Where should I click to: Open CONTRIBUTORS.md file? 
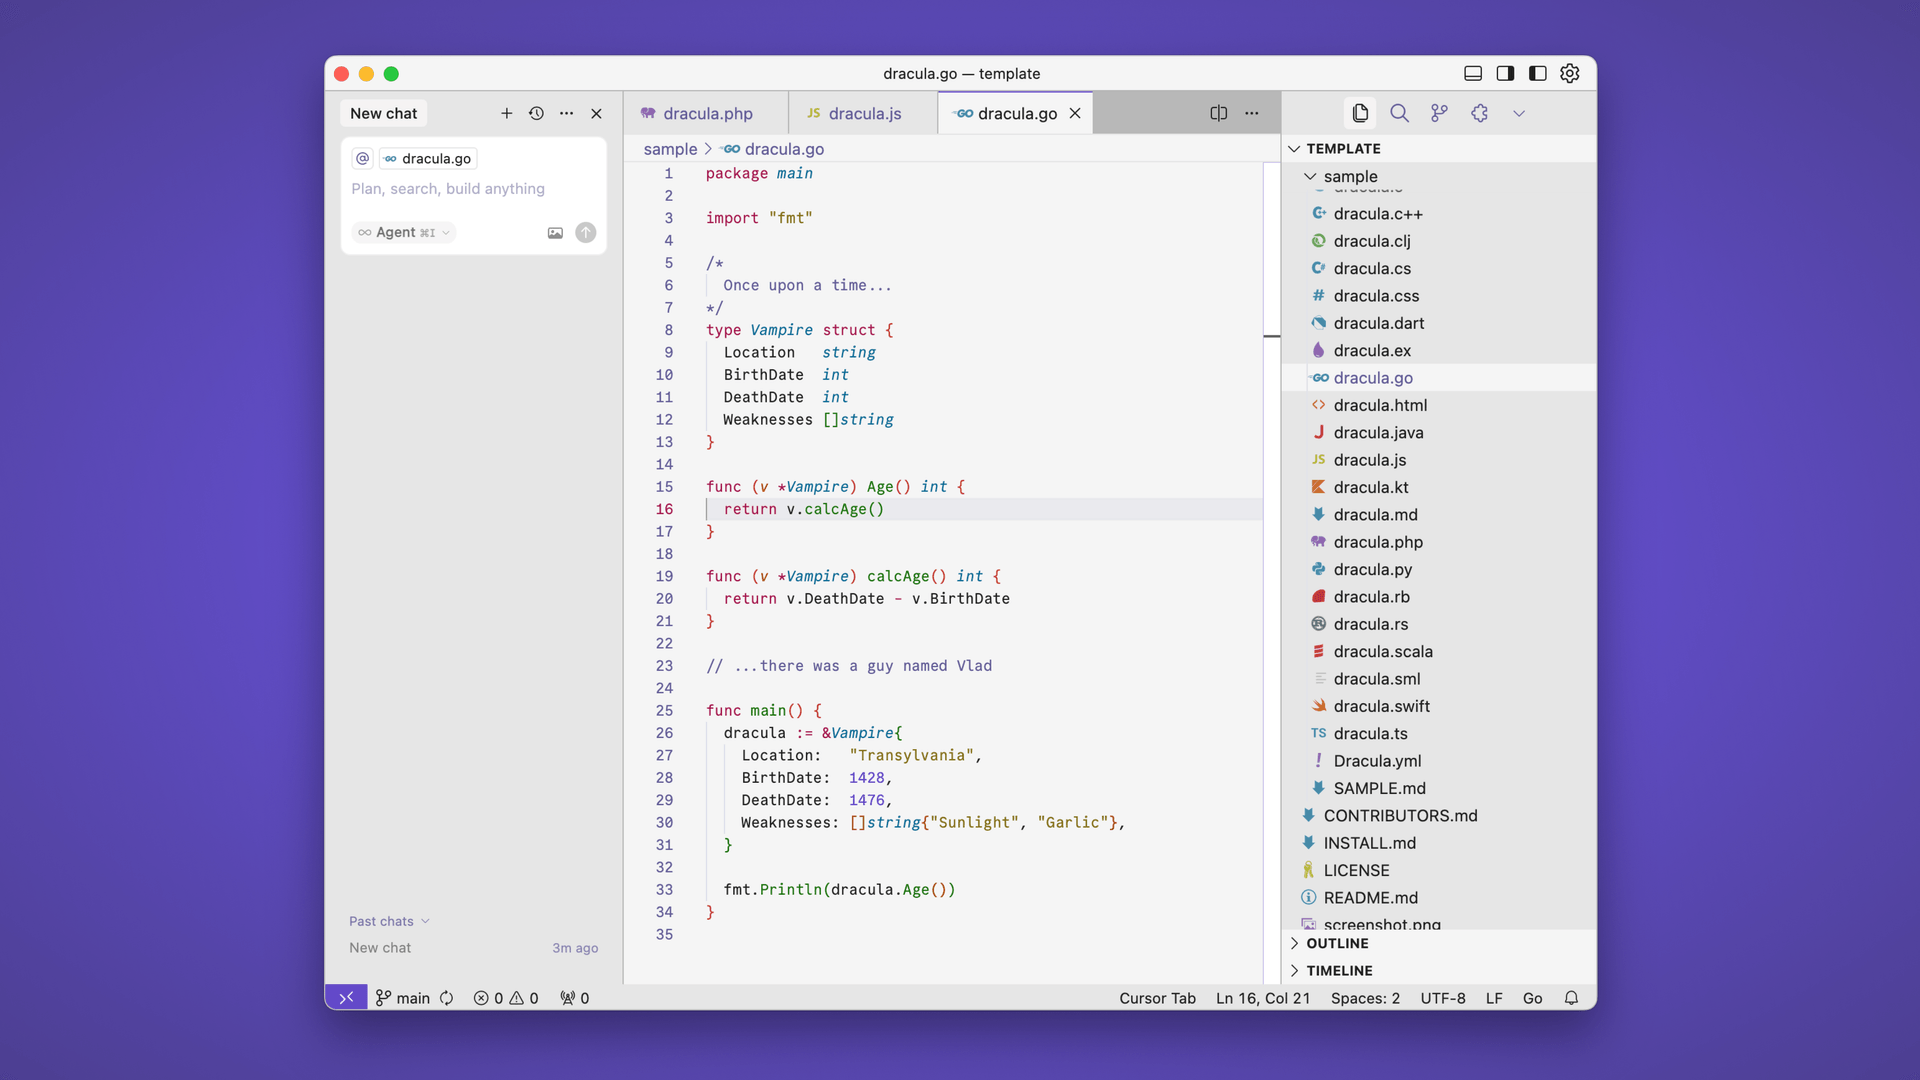1439,816
